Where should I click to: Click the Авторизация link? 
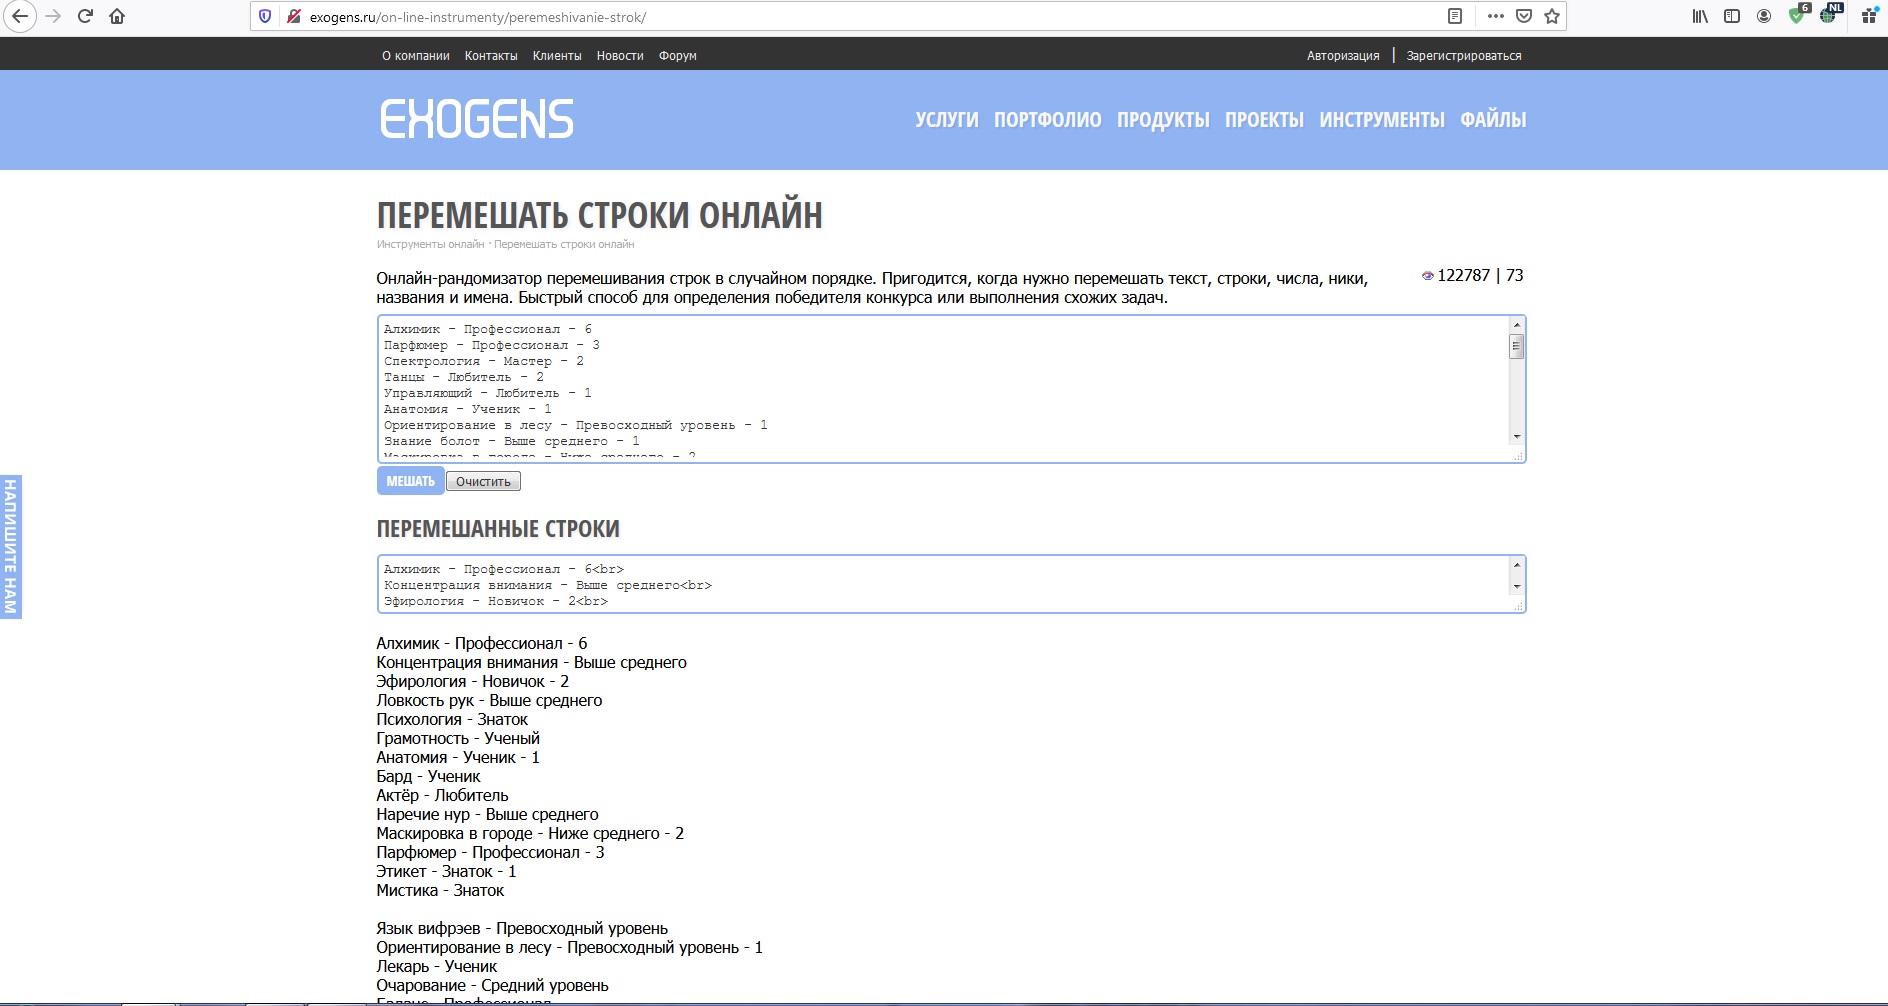point(1343,56)
